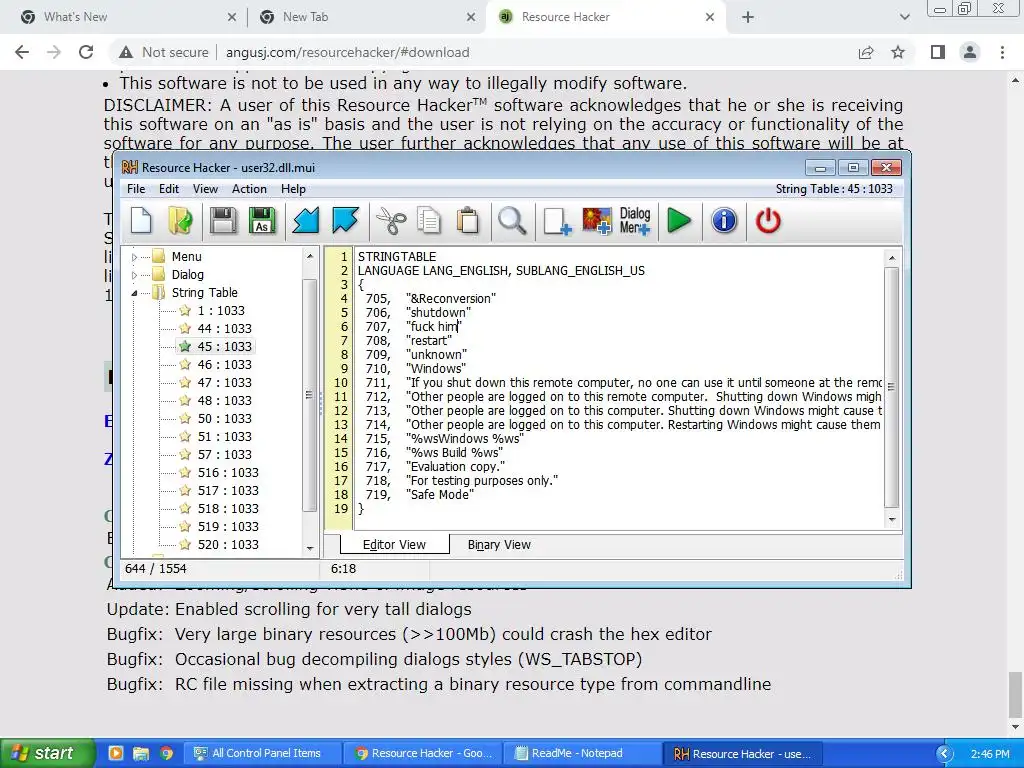Select string table 520 : 1033
This screenshot has width=1024, height=768.
228,545
